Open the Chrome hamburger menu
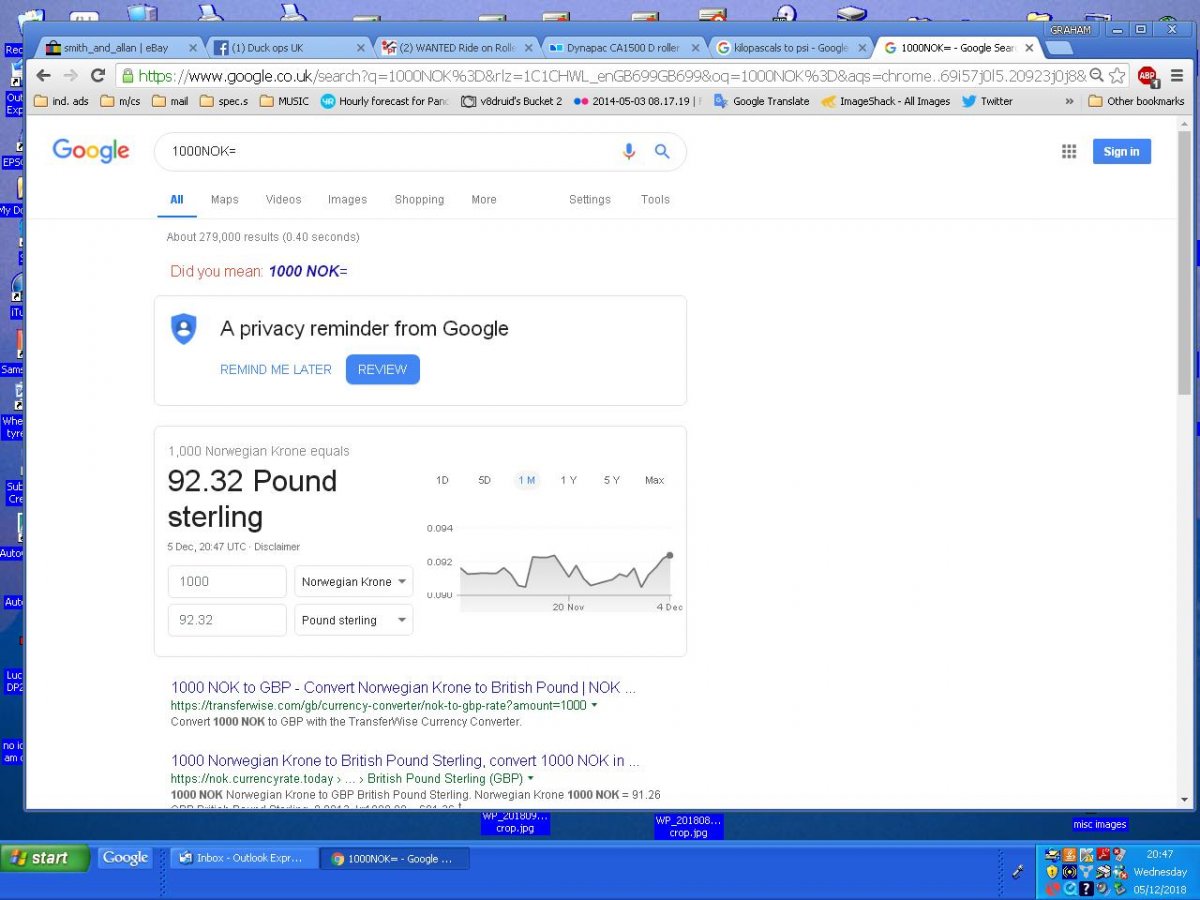 [x=1177, y=76]
